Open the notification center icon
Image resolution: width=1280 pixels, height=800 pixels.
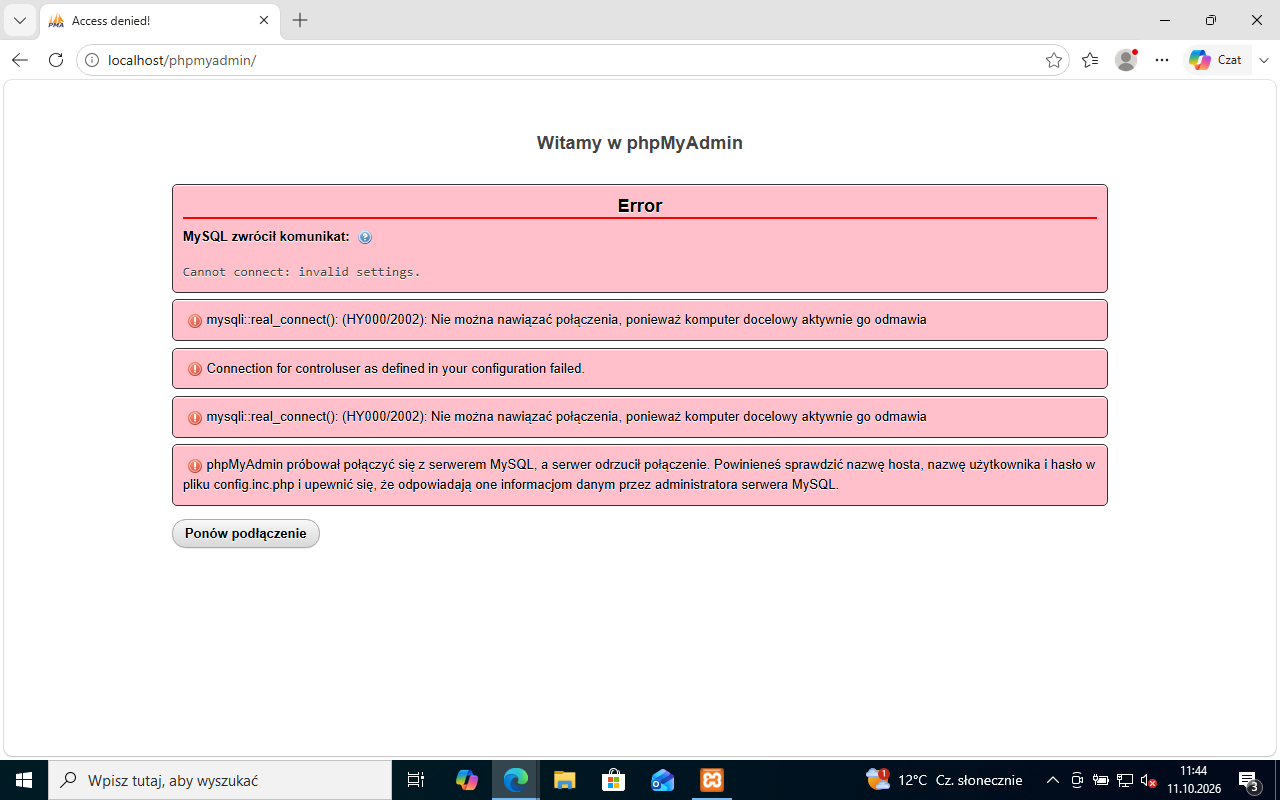[x=1250, y=780]
